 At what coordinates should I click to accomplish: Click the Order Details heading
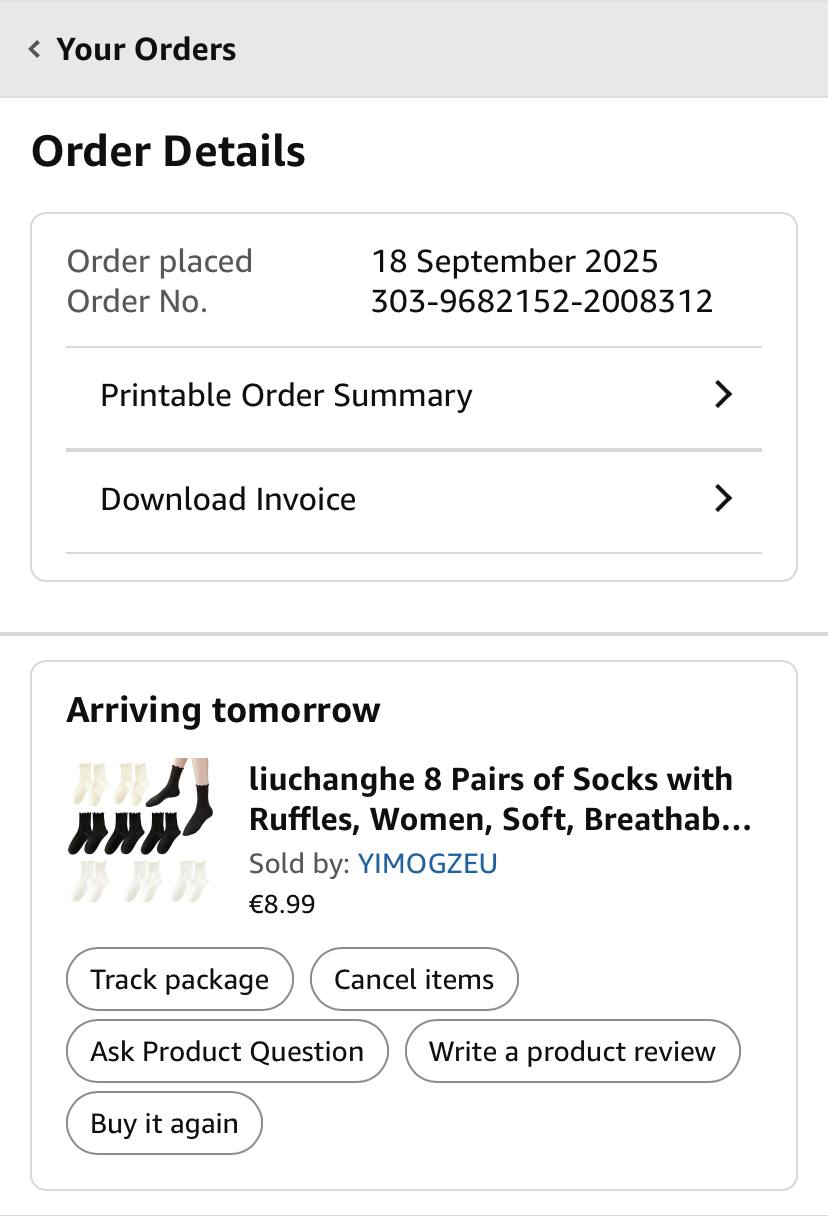tap(168, 151)
